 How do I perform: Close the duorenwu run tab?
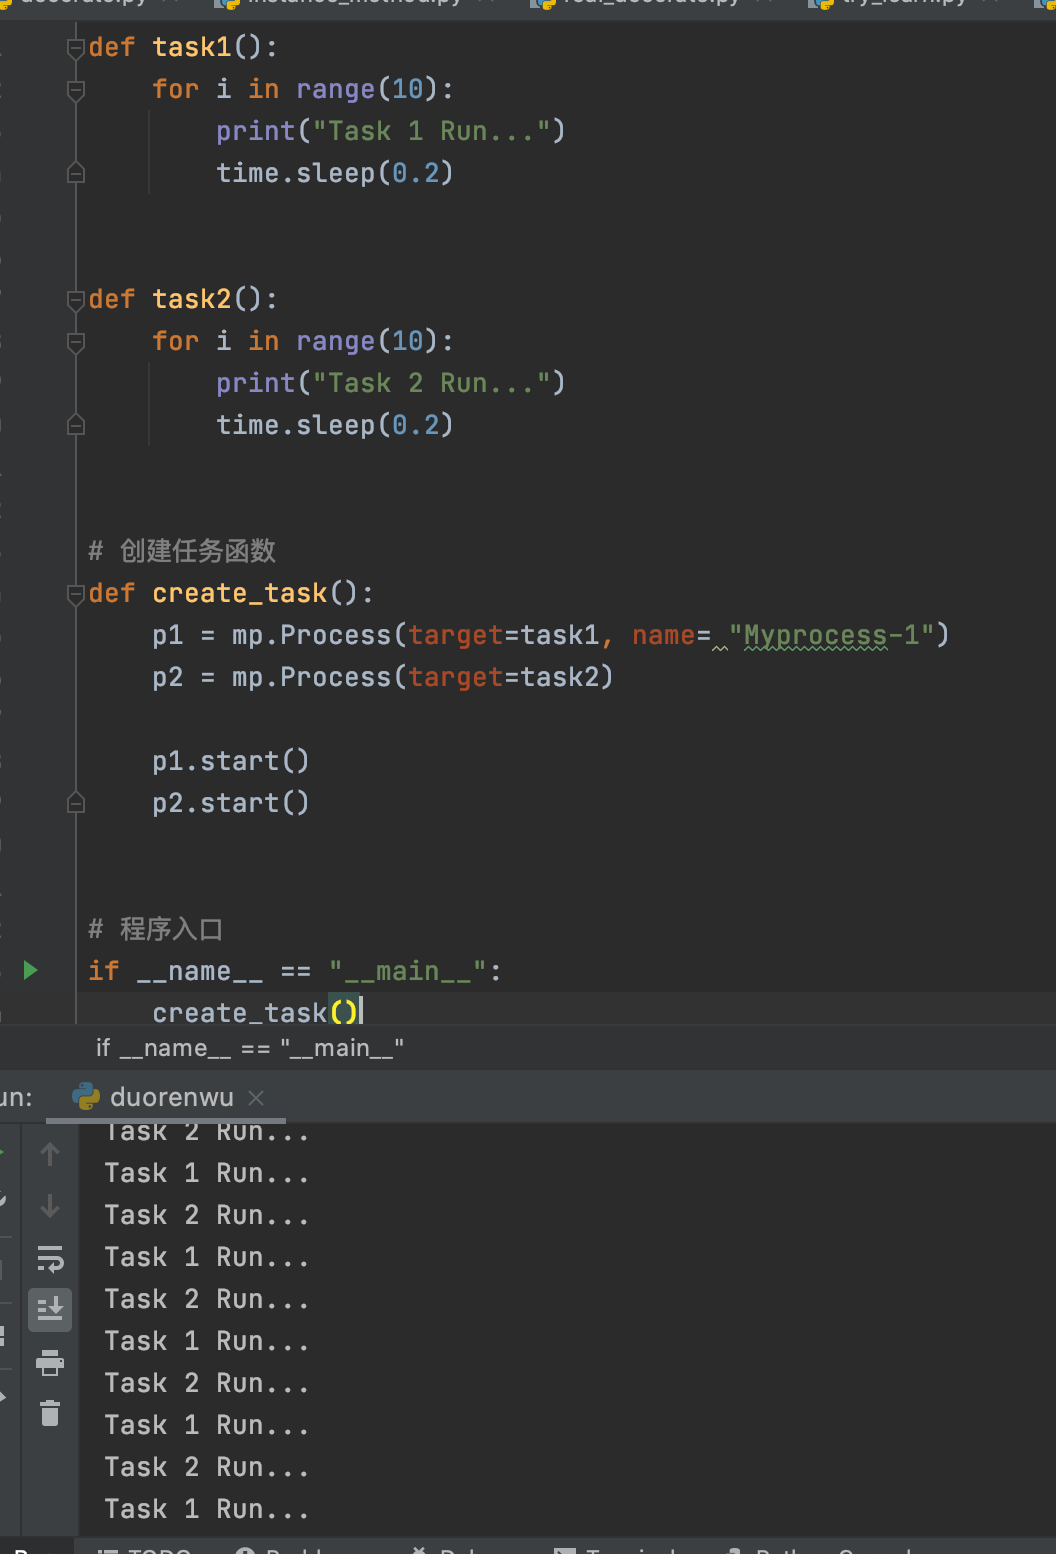pos(256,1098)
